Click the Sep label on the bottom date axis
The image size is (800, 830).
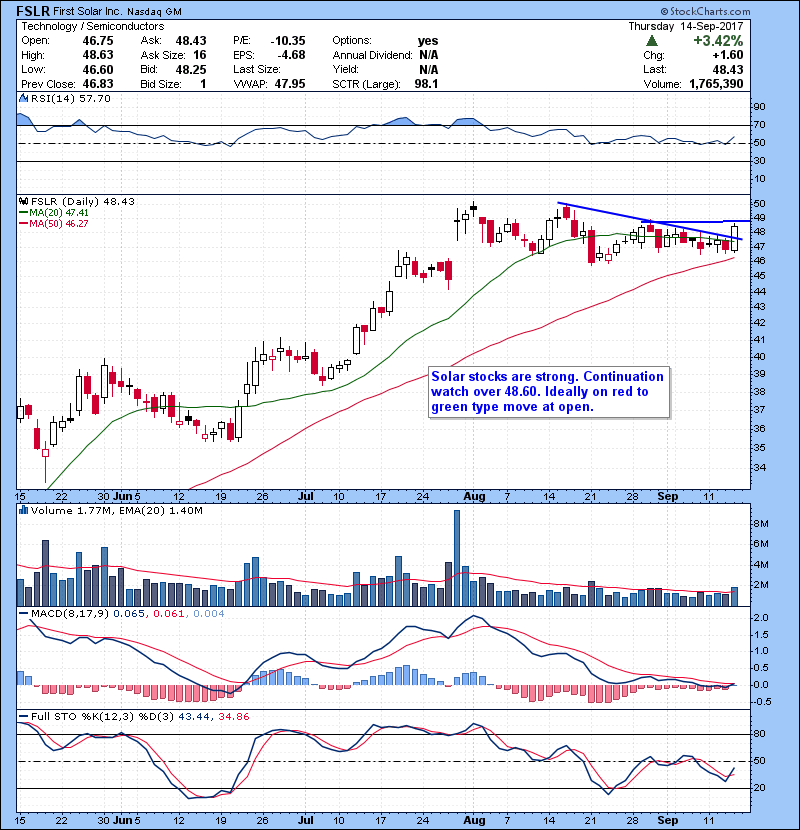[x=667, y=820]
